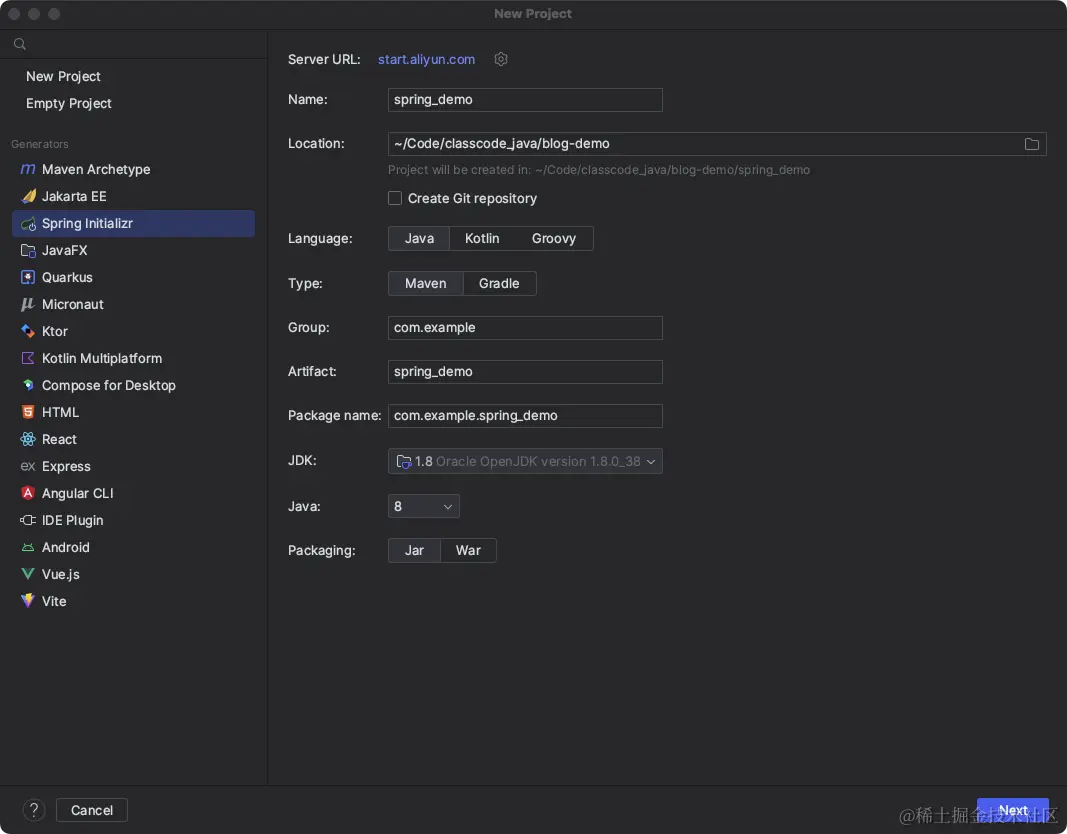The image size is (1067, 834).
Task: Open help with the question mark button
Action: point(33,810)
